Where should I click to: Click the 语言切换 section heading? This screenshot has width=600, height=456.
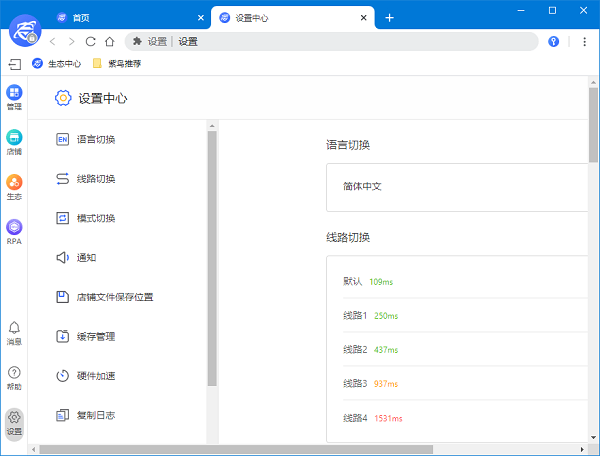(348, 145)
